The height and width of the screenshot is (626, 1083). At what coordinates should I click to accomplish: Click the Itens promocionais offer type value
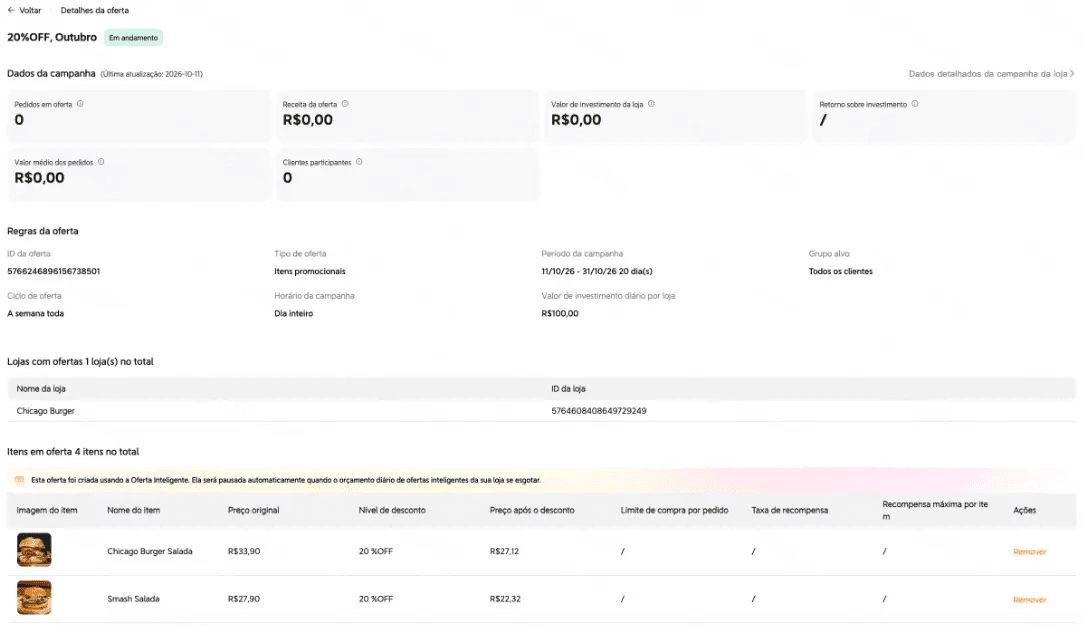coord(309,272)
